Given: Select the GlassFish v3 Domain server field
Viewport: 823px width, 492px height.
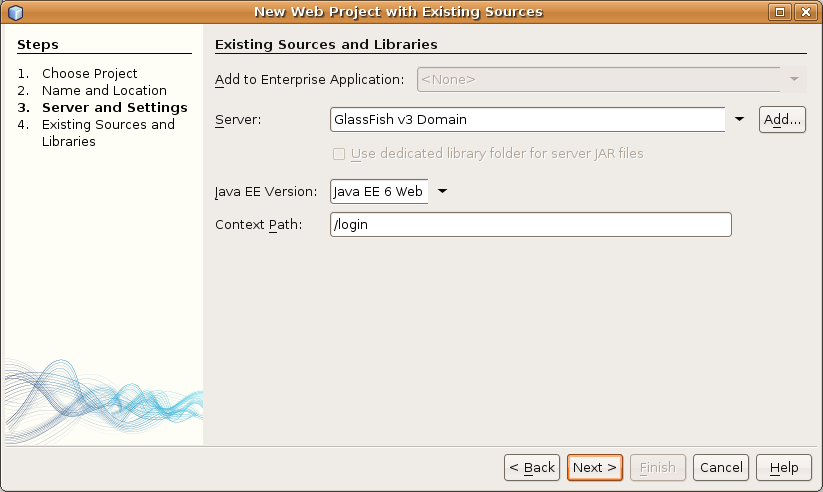Looking at the screenshot, I should point(527,120).
